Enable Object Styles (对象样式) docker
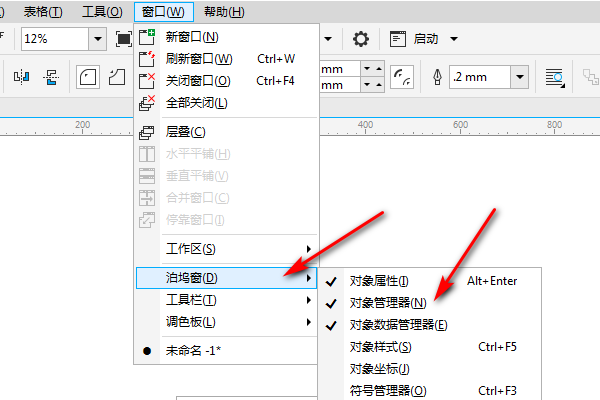 430,347
